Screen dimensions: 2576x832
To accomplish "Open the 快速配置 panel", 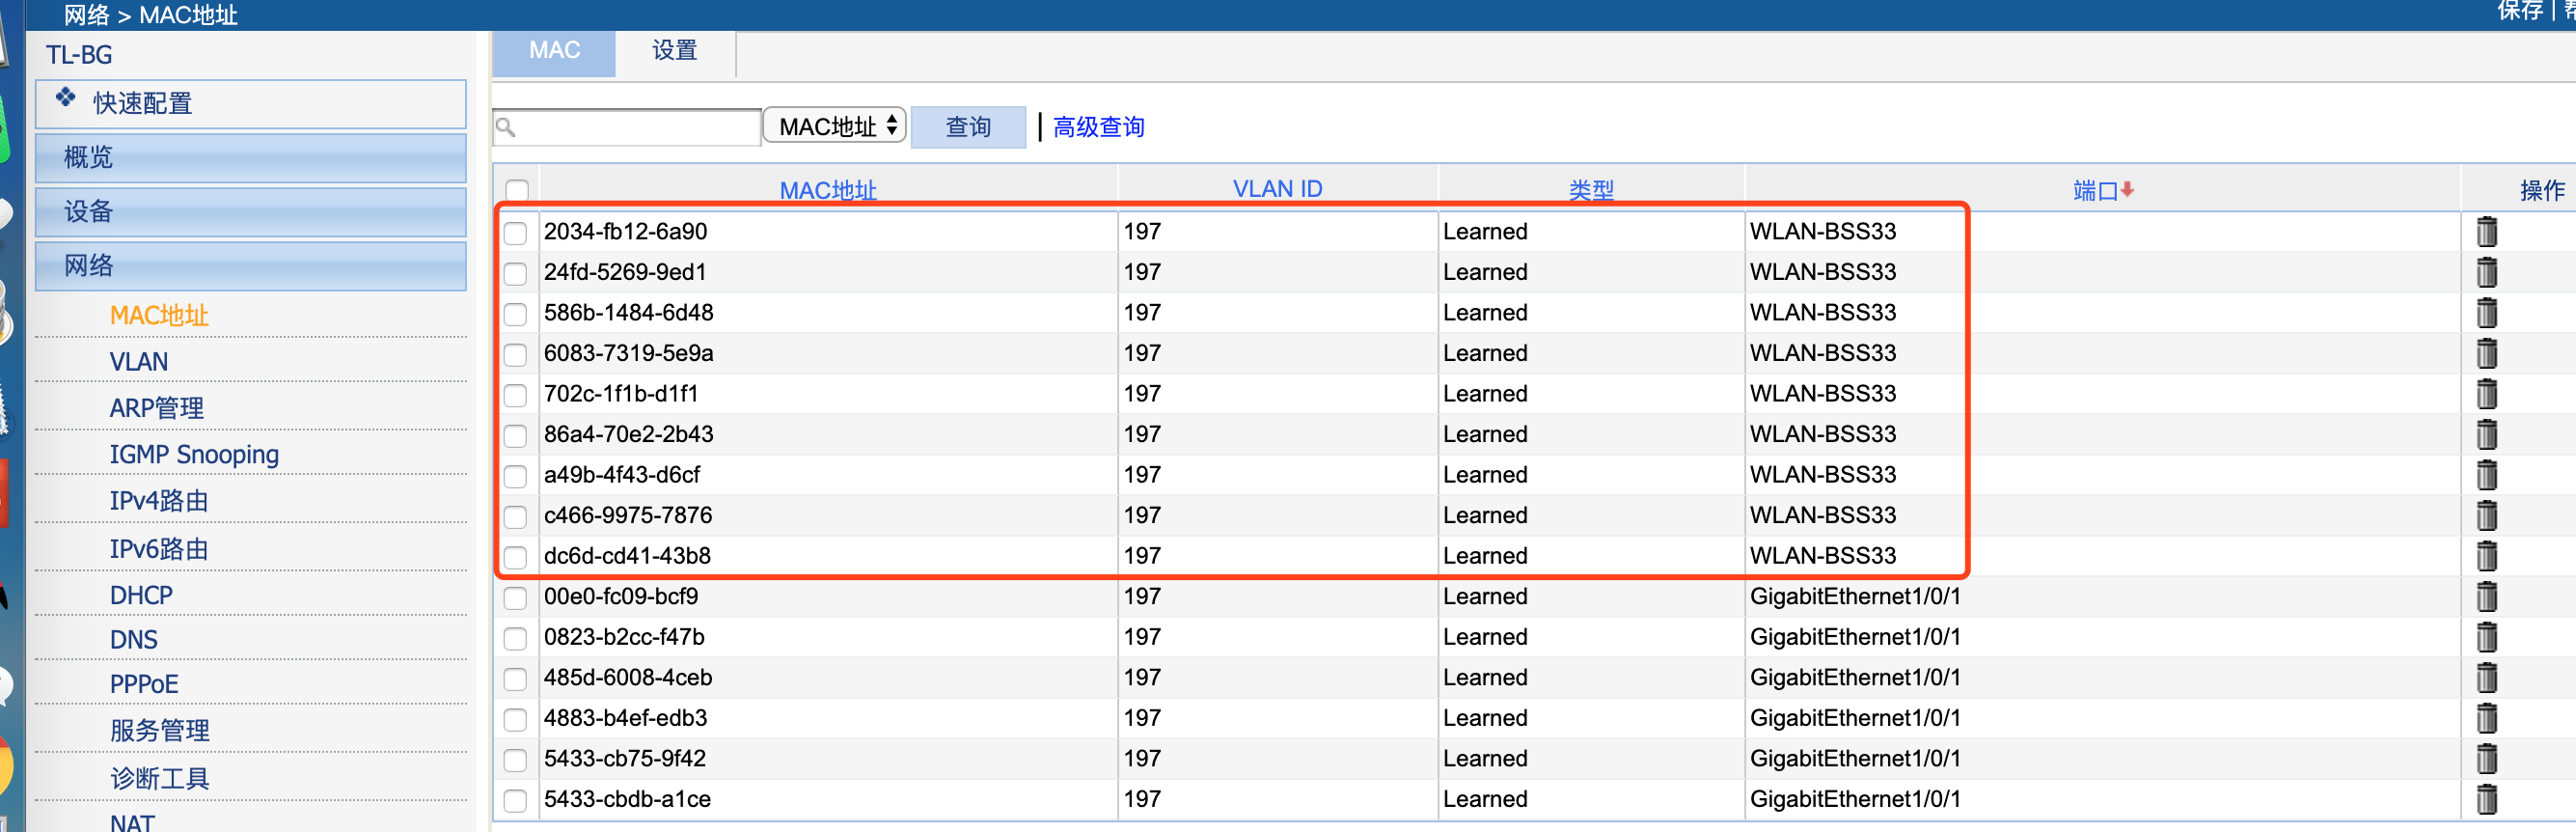I will 251,104.
